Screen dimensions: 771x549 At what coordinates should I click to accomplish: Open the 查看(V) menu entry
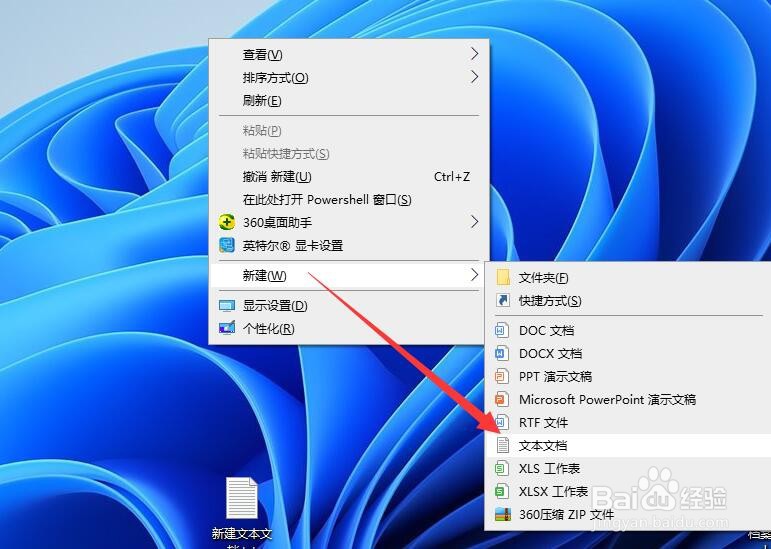tap(349, 55)
